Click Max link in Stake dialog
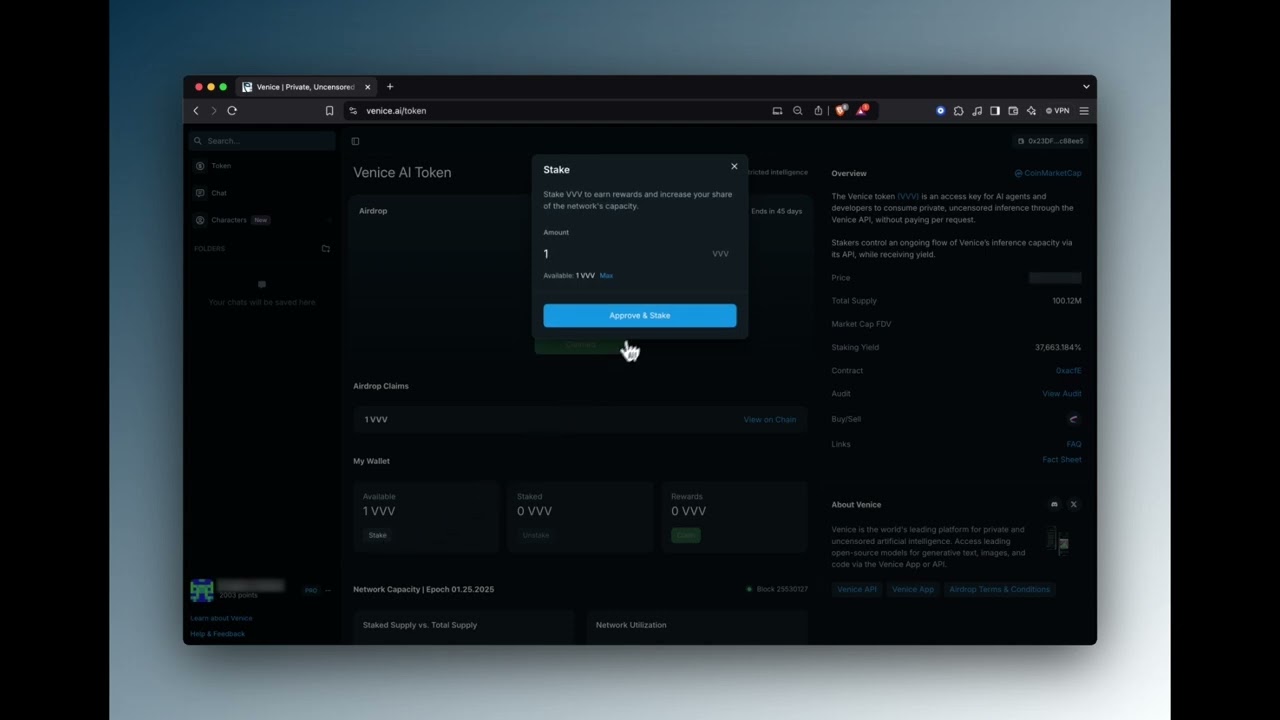This screenshot has height=720, width=1280. pyautogui.click(x=606, y=276)
